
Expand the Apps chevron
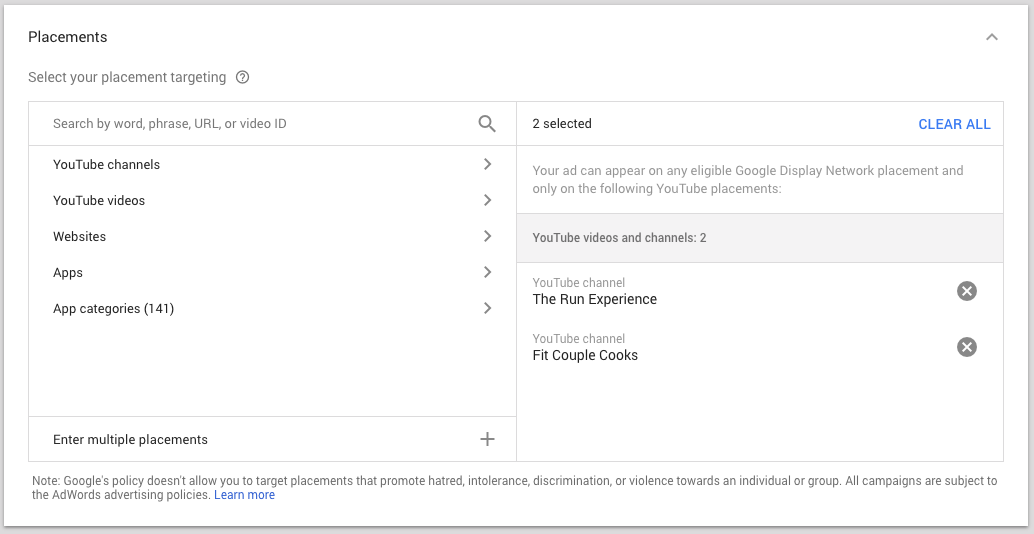487,272
